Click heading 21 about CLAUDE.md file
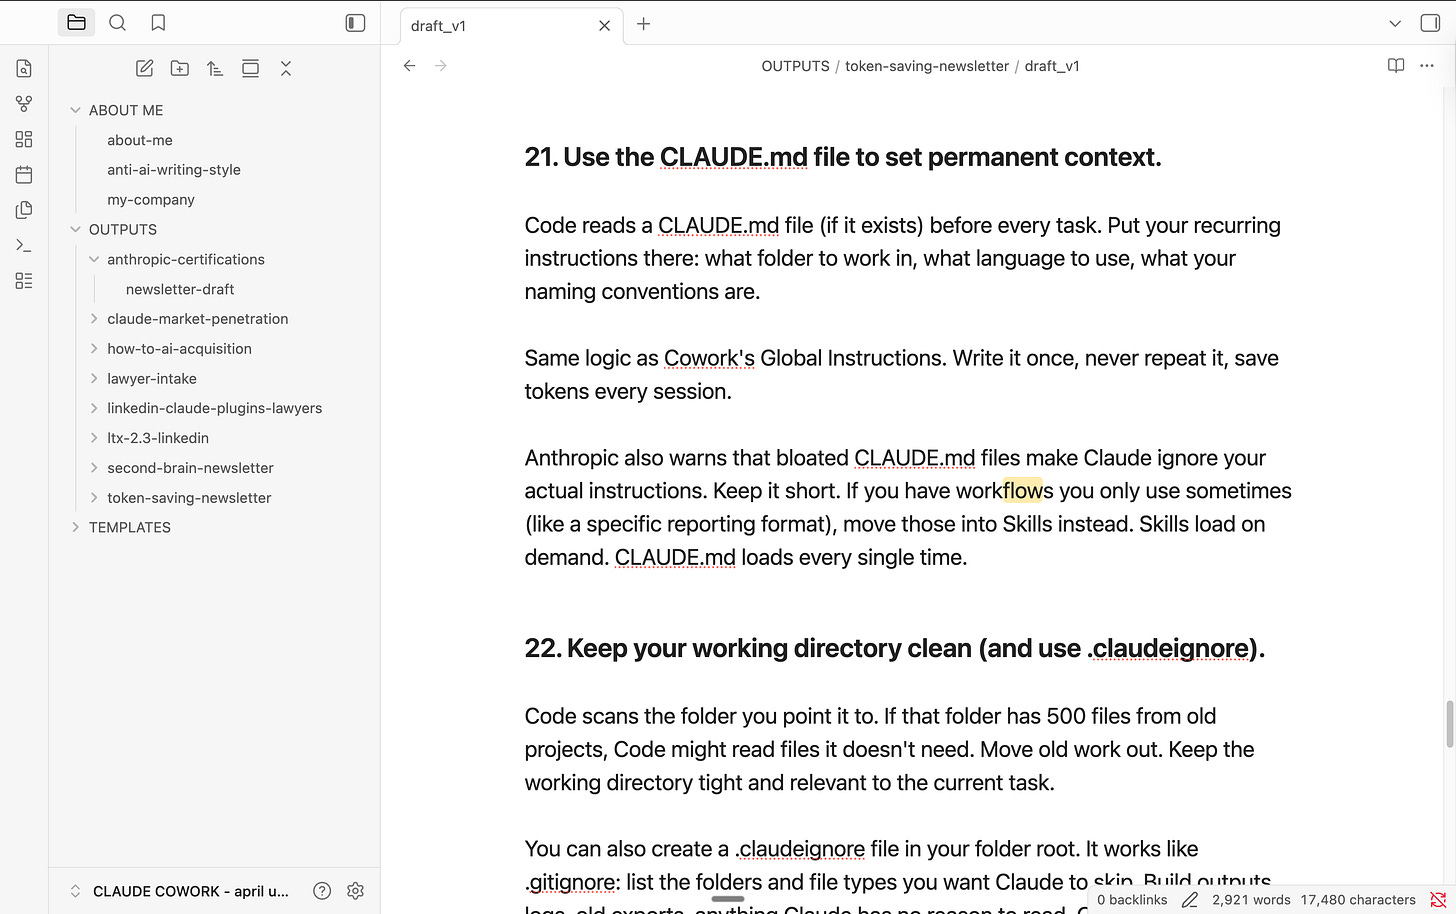The image size is (1456, 914). click(x=843, y=157)
